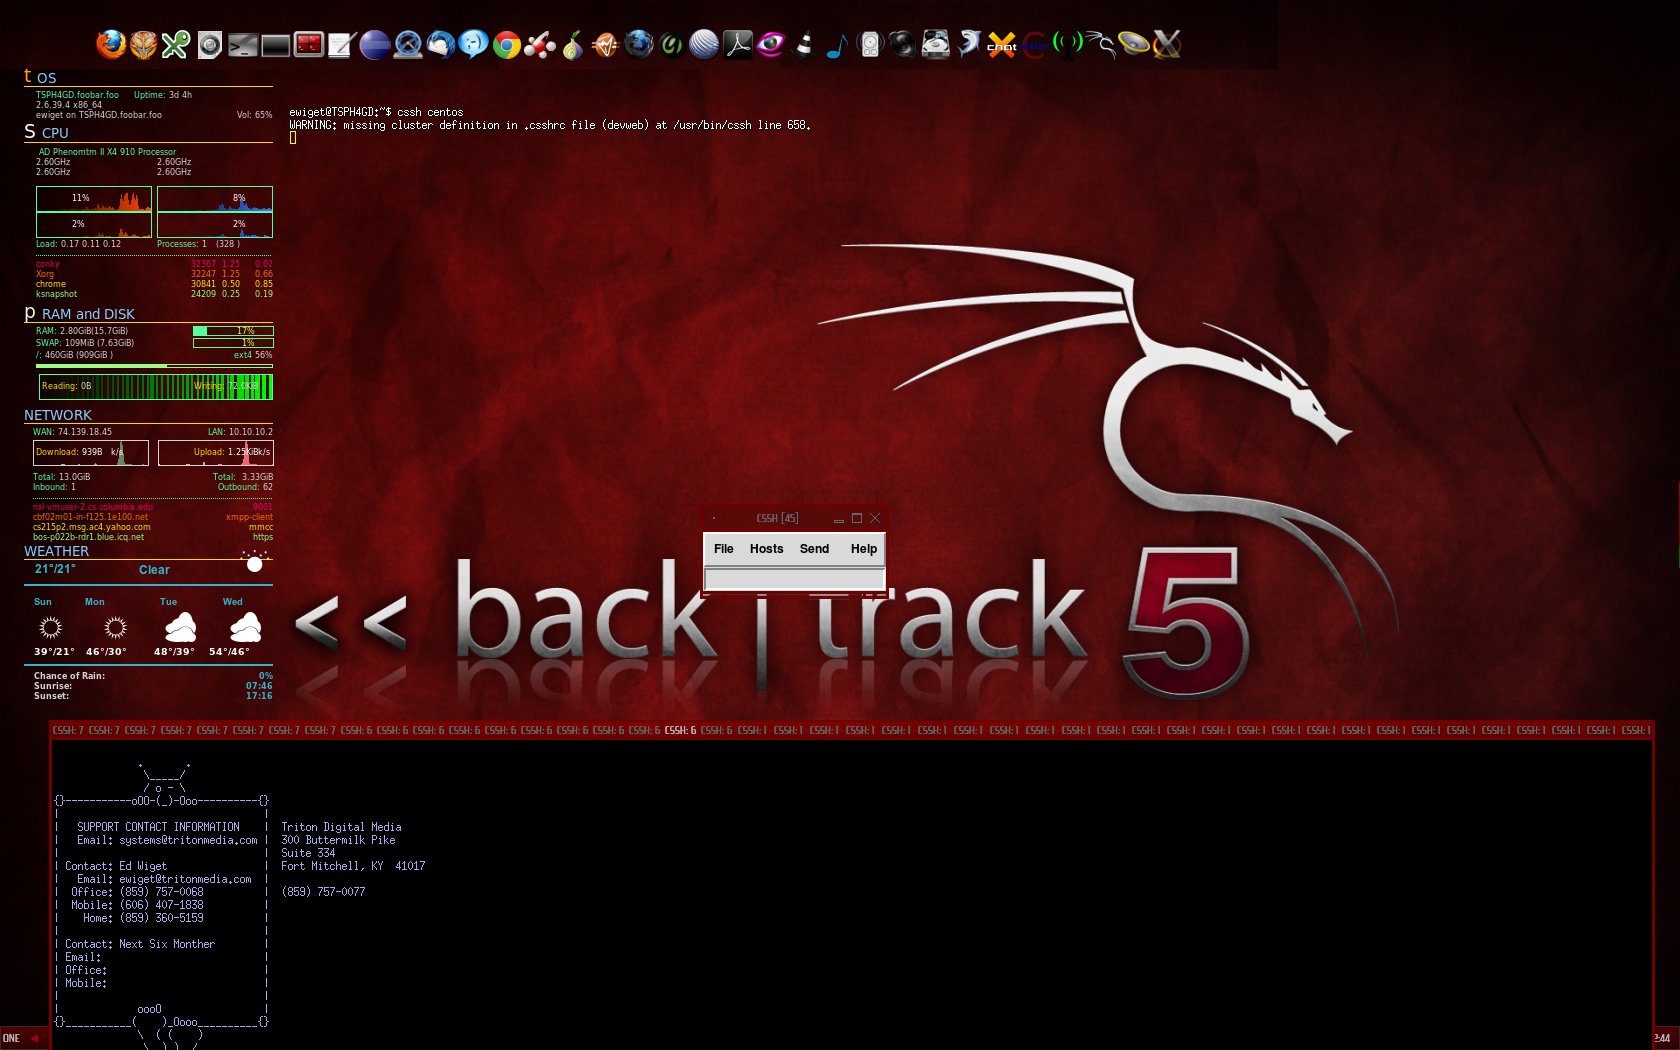Screen dimensions: 1680x1050
Task: Open Help menu in CSSH window
Action: click(x=864, y=549)
